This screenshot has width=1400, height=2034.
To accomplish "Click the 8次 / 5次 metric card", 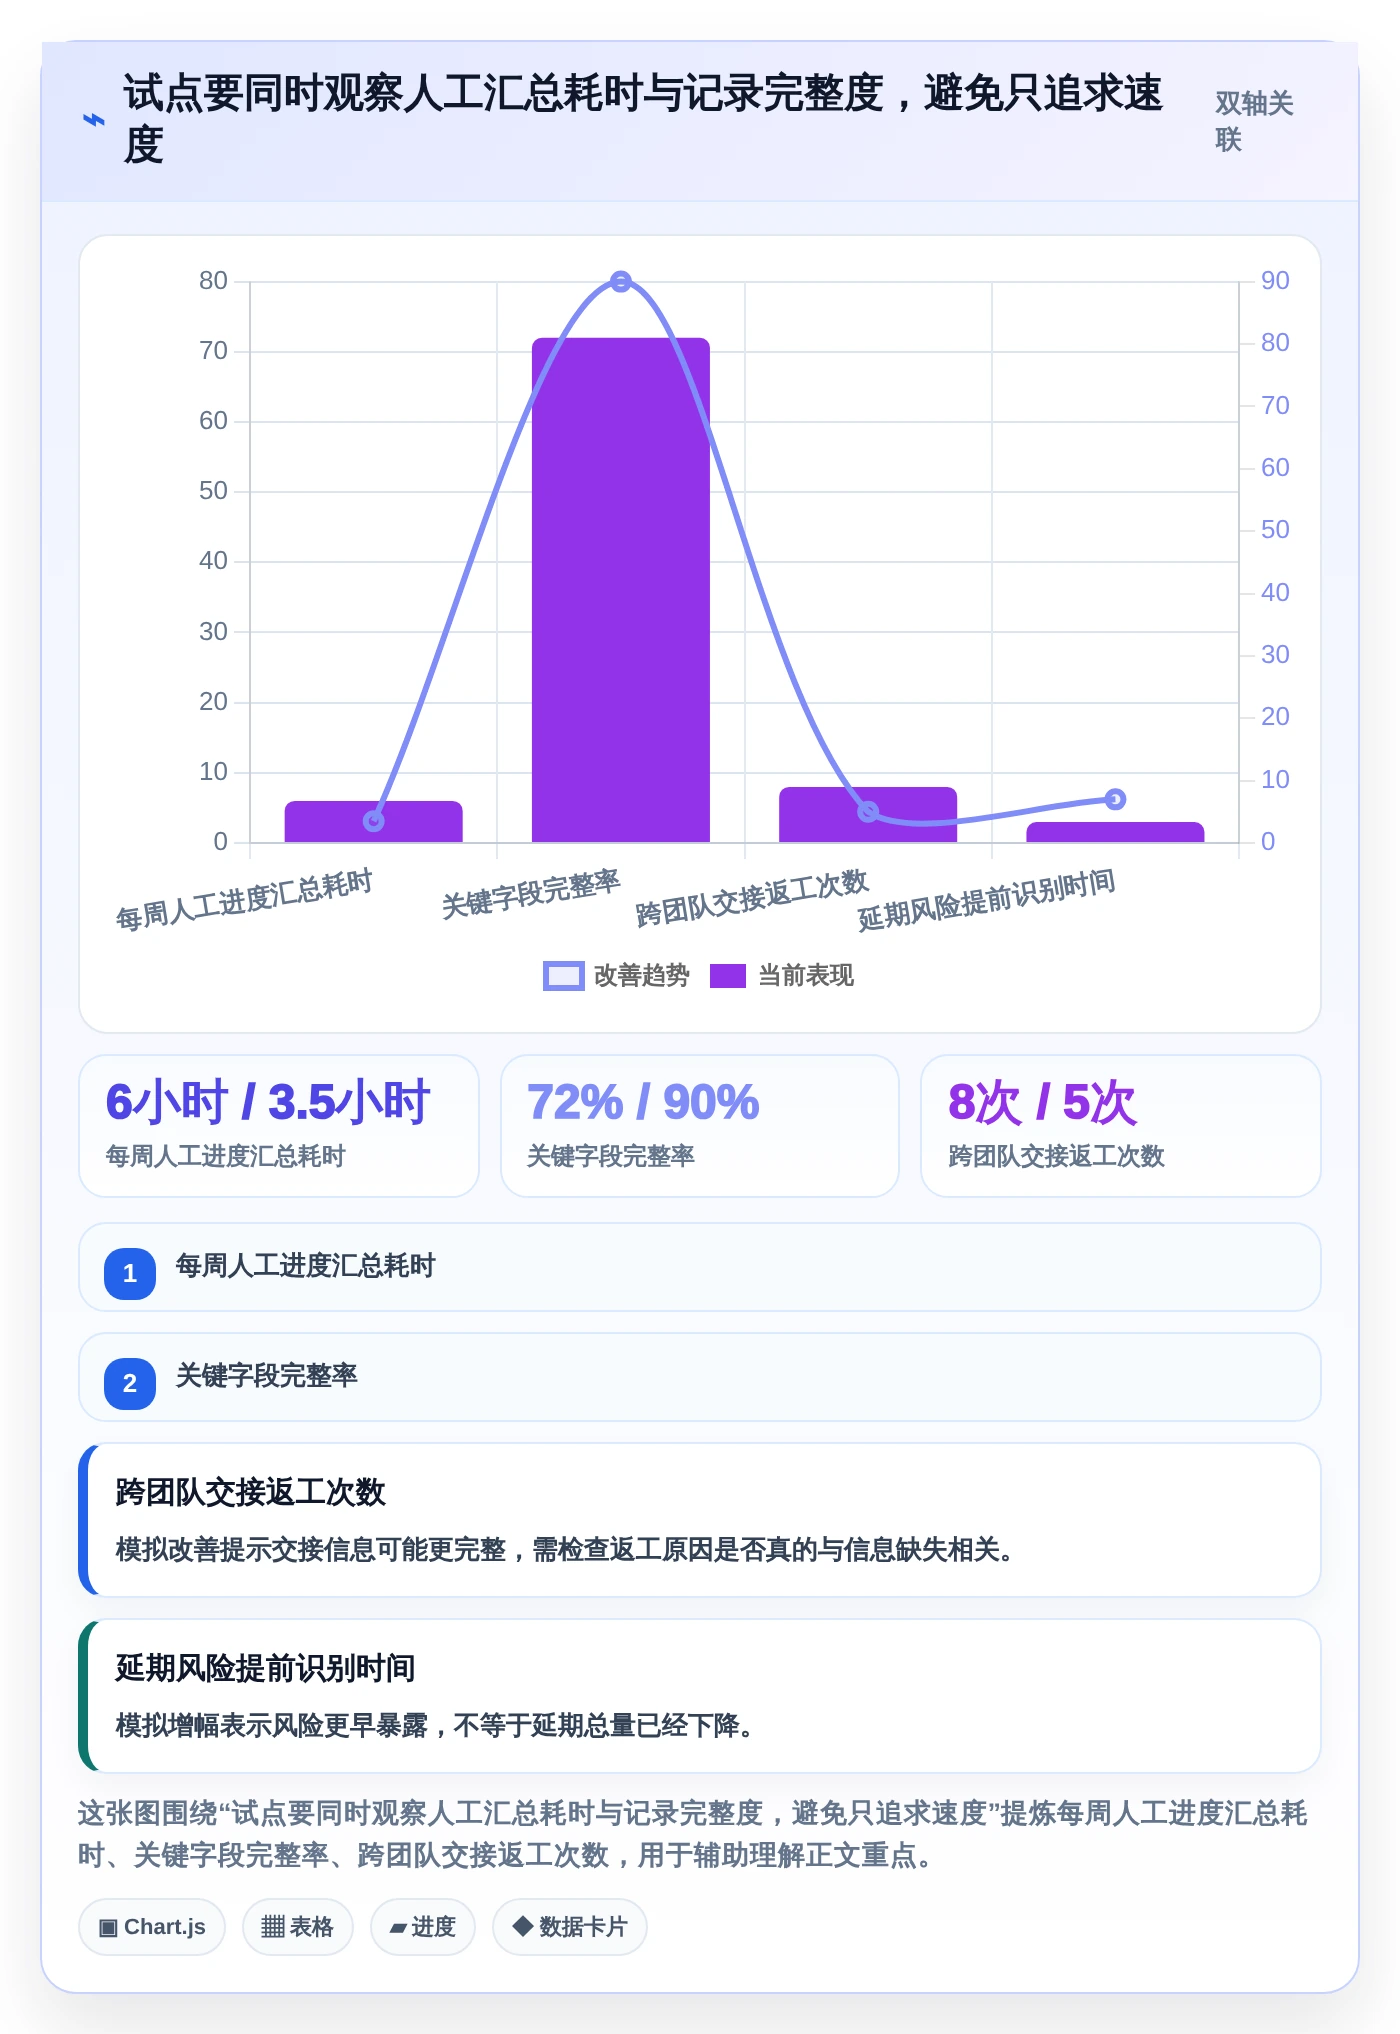I will coord(1121,1126).
